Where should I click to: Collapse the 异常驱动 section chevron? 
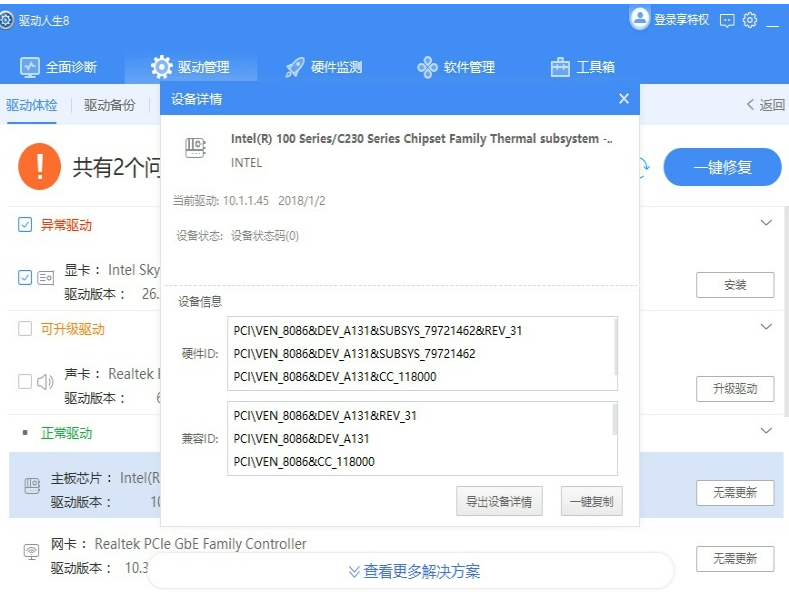click(766, 222)
